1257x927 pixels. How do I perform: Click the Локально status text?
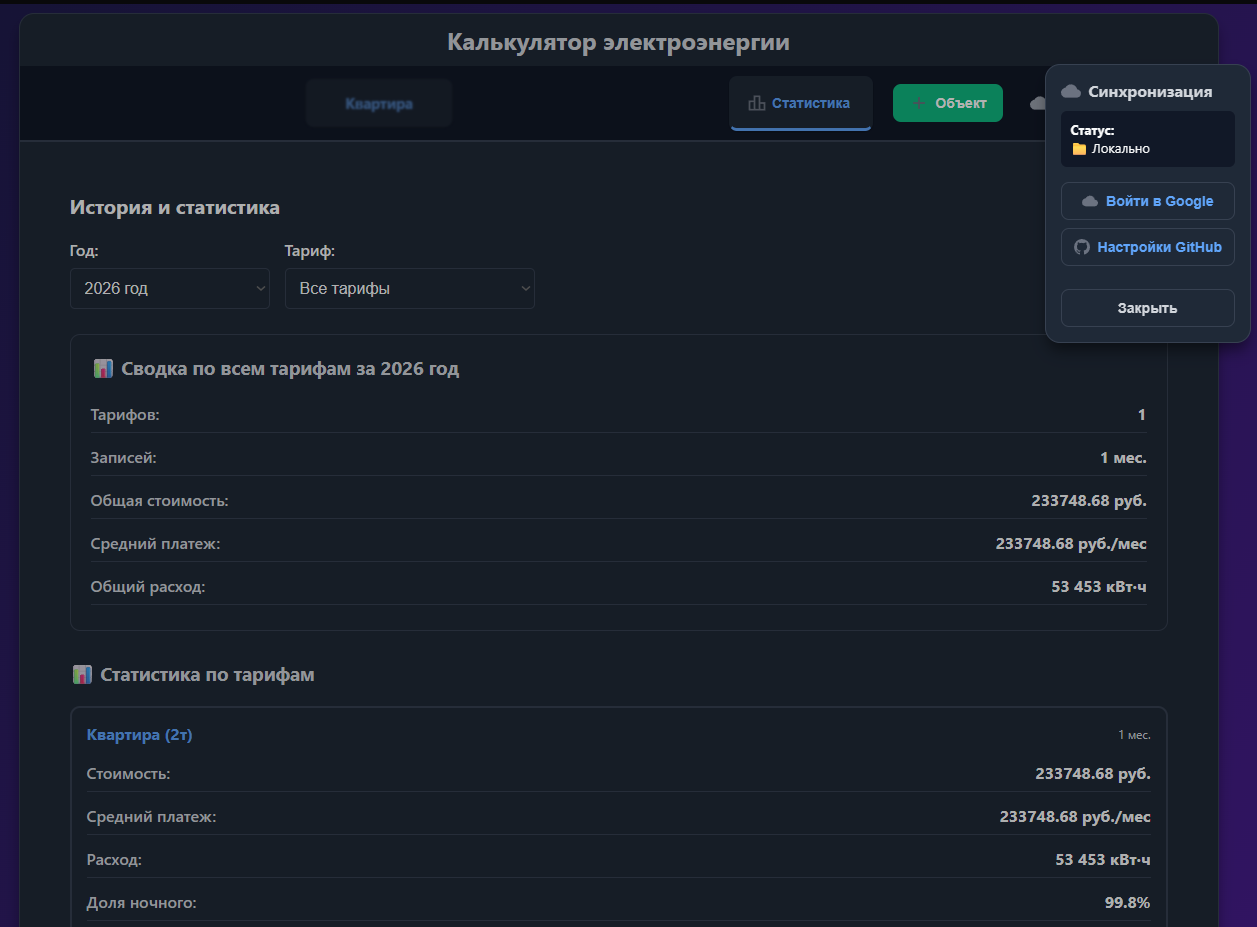pos(1120,149)
